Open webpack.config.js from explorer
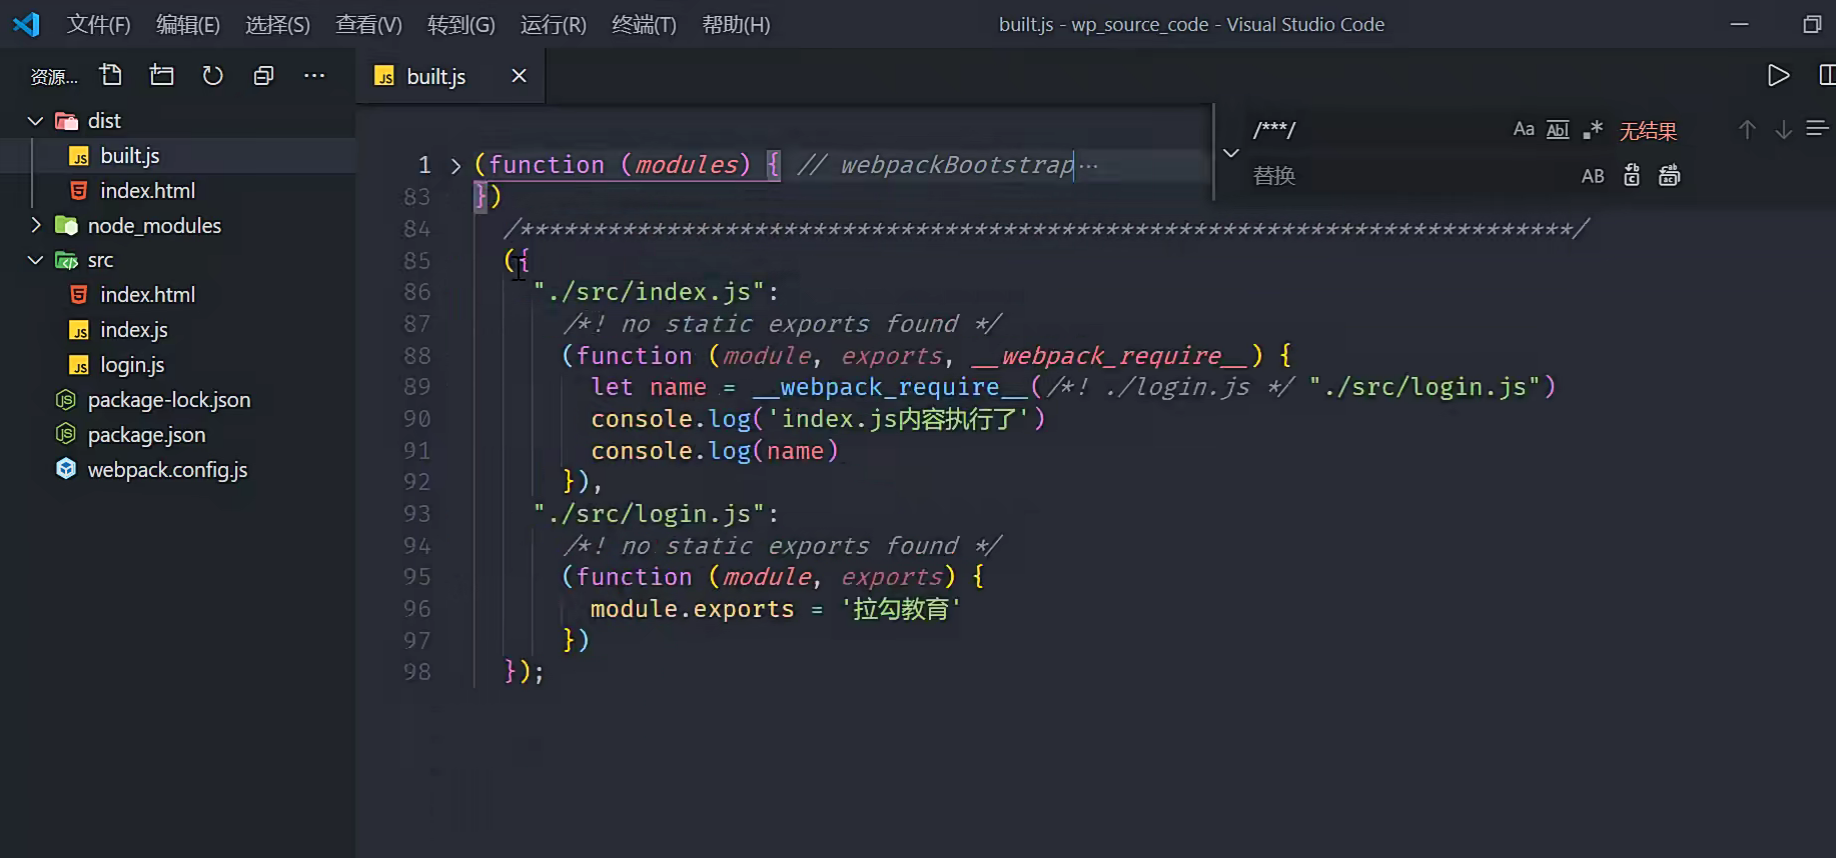The height and width of the screenshot is (858, 1836). (167, 470)
